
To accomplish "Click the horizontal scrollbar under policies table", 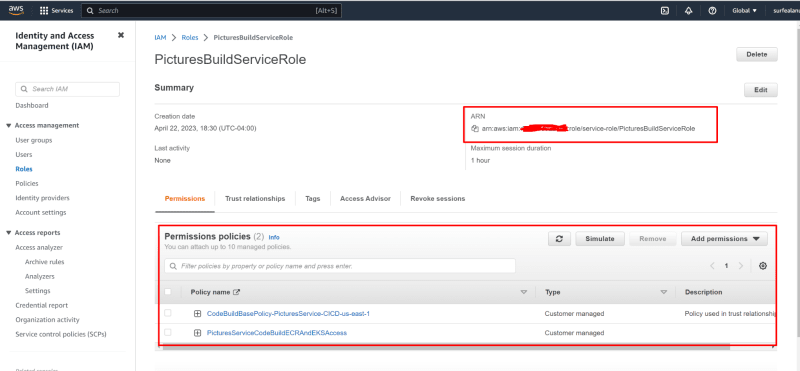I will 446,347.
